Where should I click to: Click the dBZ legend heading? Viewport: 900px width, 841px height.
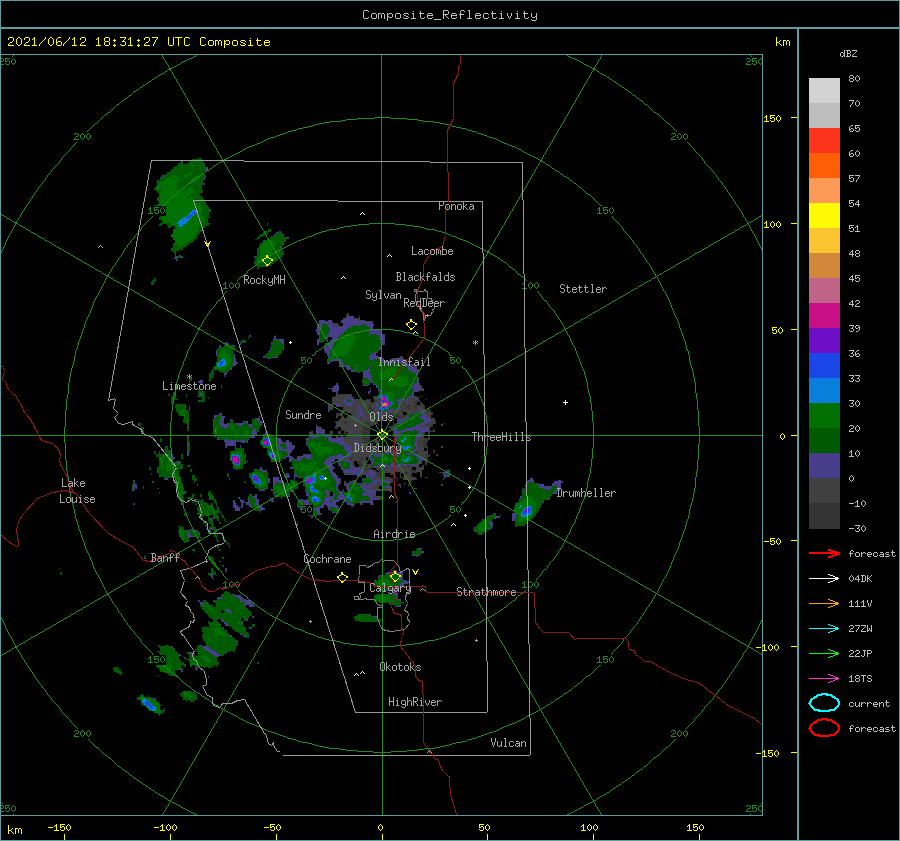coord(848,53)
